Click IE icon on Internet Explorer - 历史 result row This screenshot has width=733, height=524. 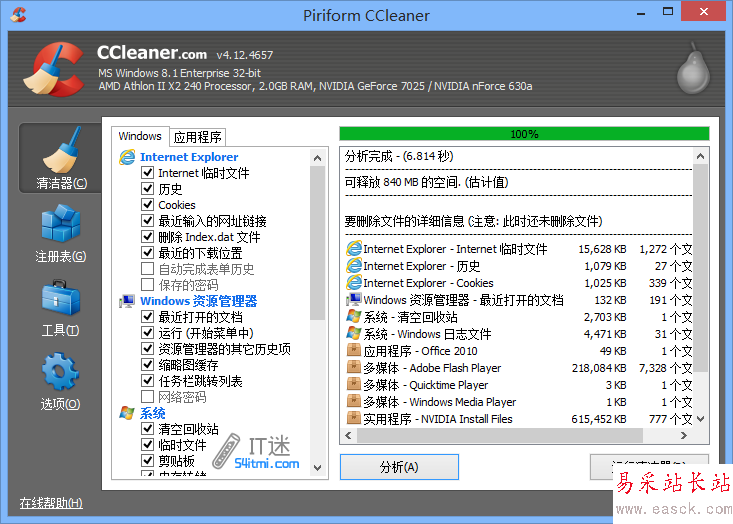point(354,266)
